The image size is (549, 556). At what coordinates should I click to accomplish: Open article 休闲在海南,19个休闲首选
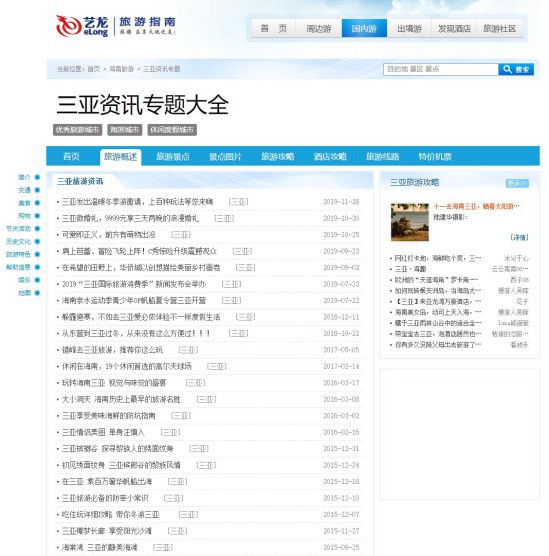pyautogui.click(x=127, y=366)
